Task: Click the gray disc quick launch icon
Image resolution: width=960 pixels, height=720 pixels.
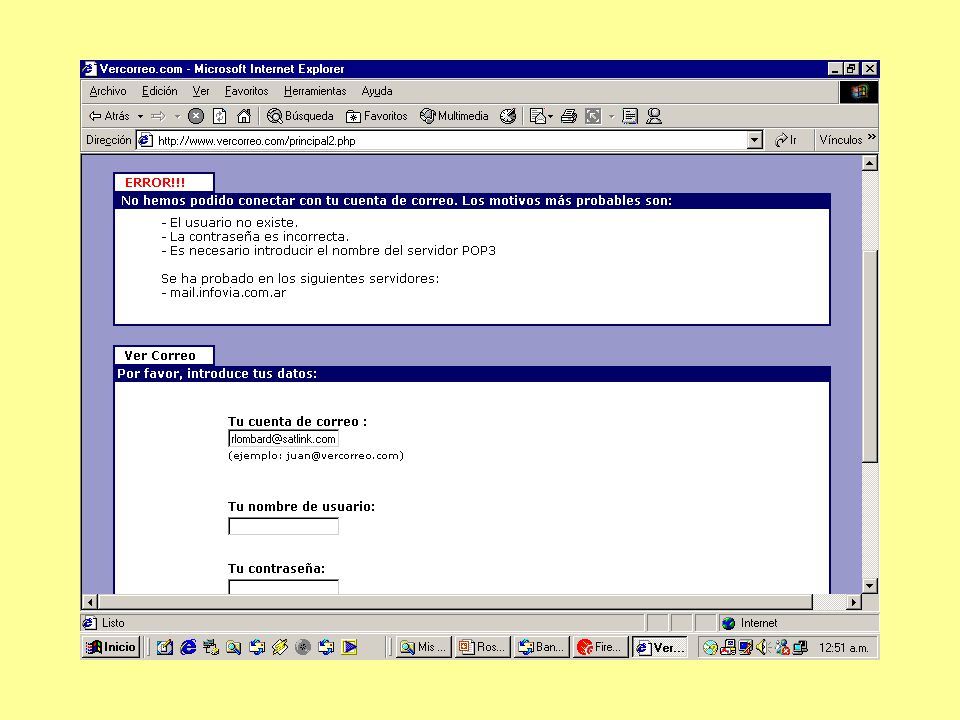Action: [302, 647]
